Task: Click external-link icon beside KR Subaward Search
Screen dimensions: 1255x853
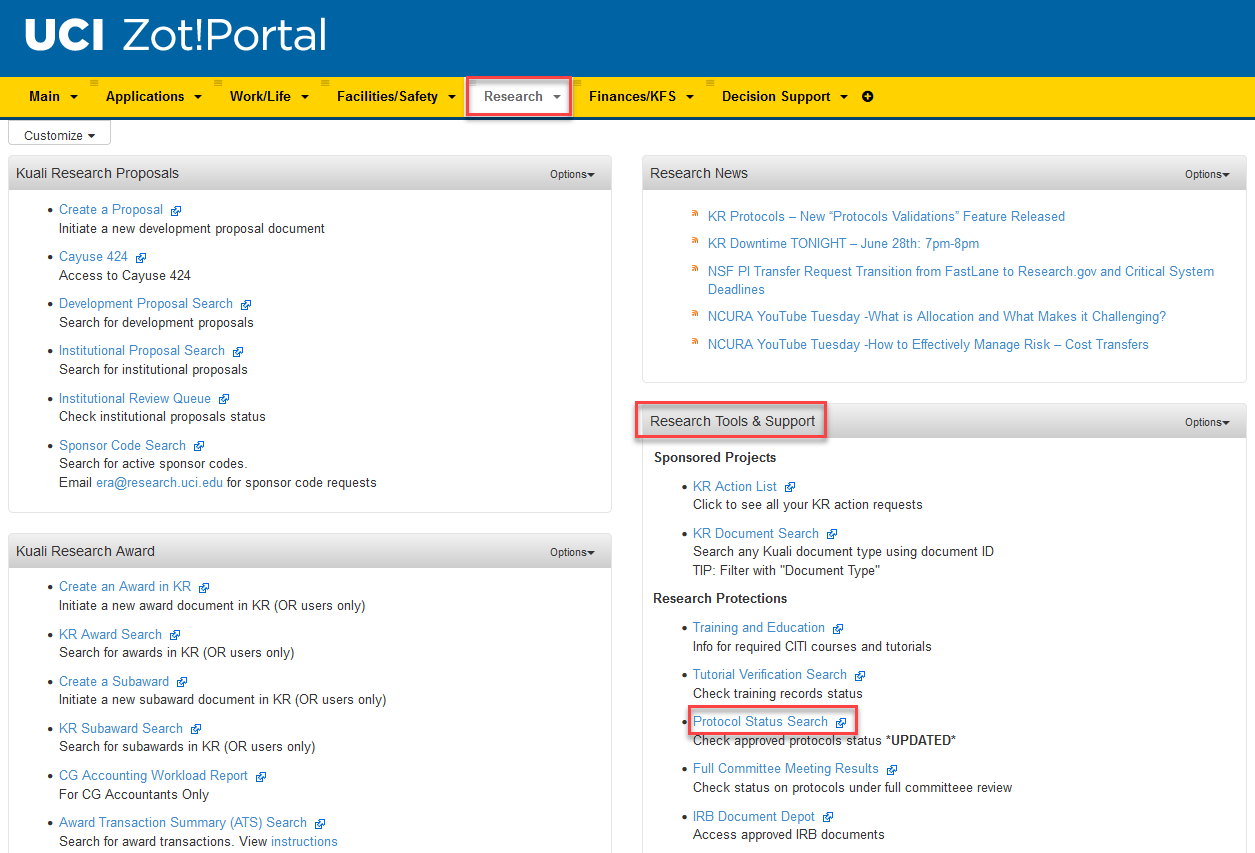Action: click(196, 729)
